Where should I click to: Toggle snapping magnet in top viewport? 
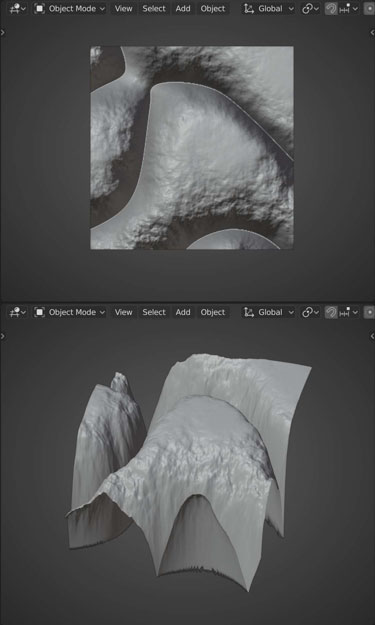[331, 8]
